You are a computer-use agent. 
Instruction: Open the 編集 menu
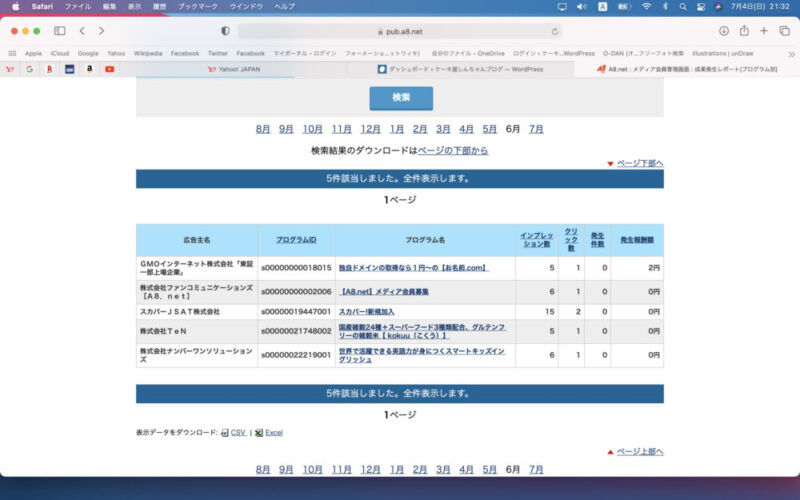click(x=109, y=7)
